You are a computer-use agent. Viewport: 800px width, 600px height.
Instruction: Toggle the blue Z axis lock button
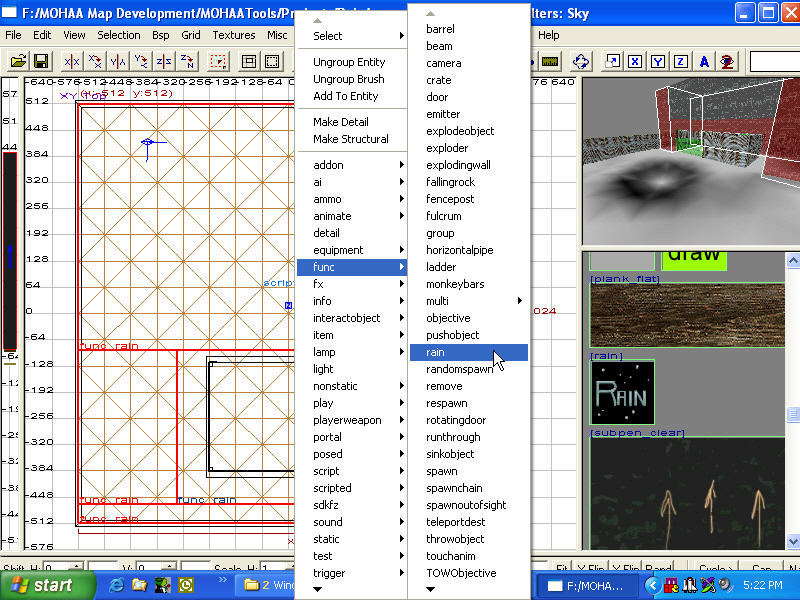pyautogui.click(x=680, y=61)
